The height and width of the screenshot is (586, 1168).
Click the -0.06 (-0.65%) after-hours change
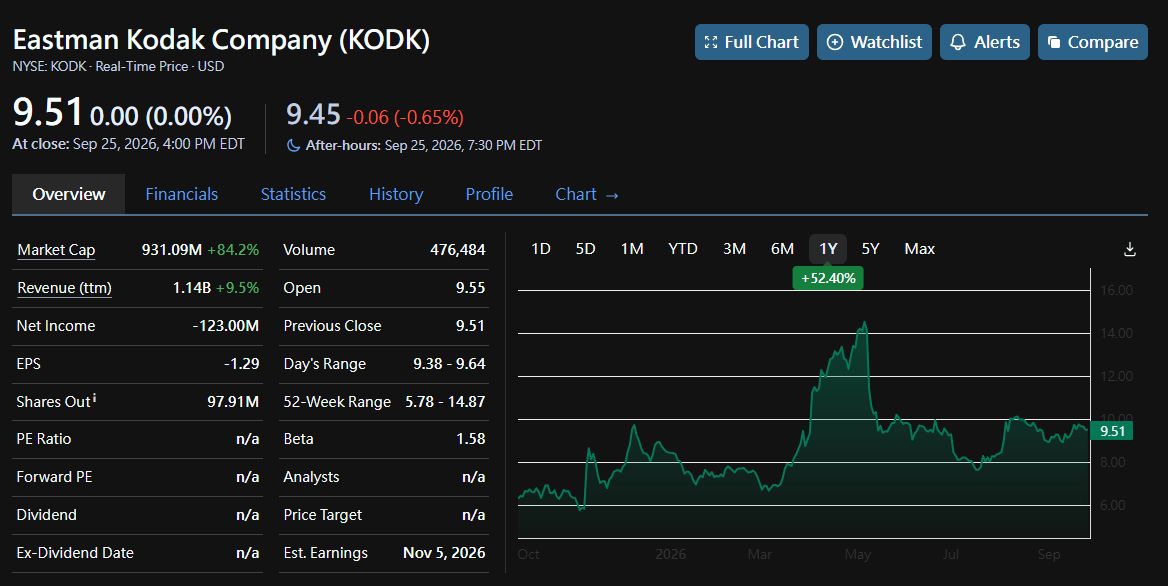coord(405,118)
